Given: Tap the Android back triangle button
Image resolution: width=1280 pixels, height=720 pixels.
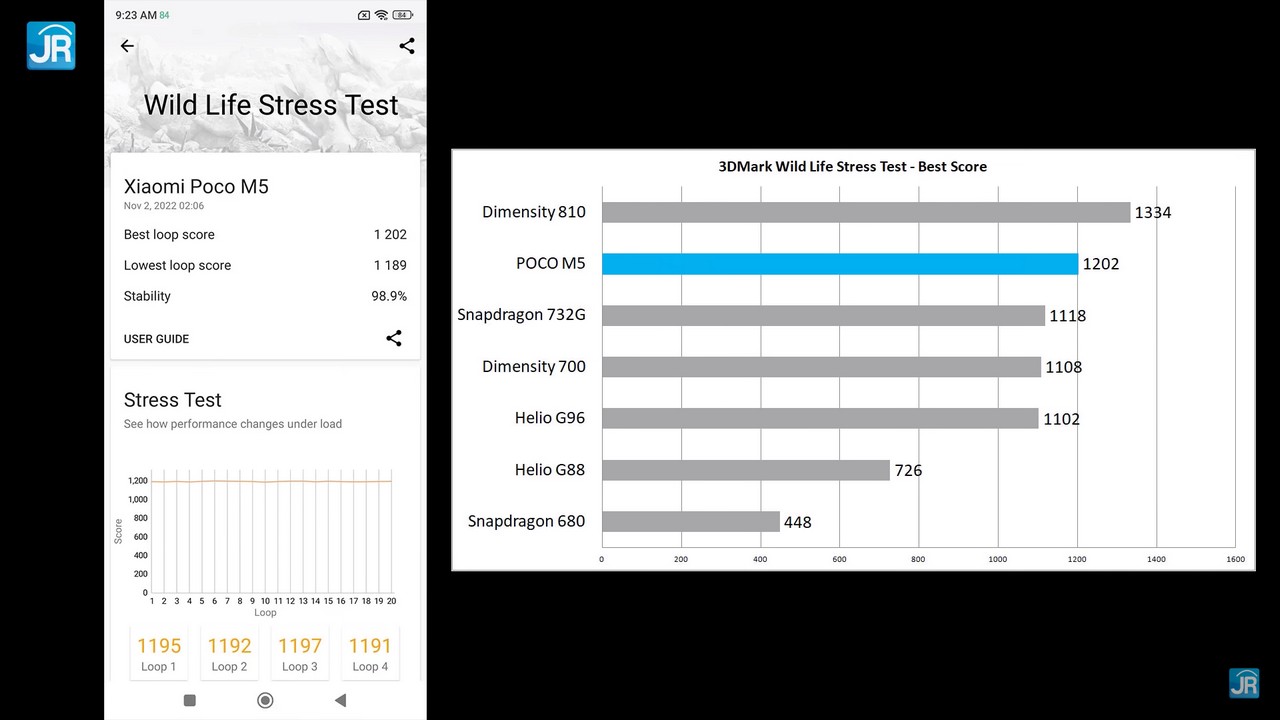Looking at the screenshot, I should (x=340, y=700).
